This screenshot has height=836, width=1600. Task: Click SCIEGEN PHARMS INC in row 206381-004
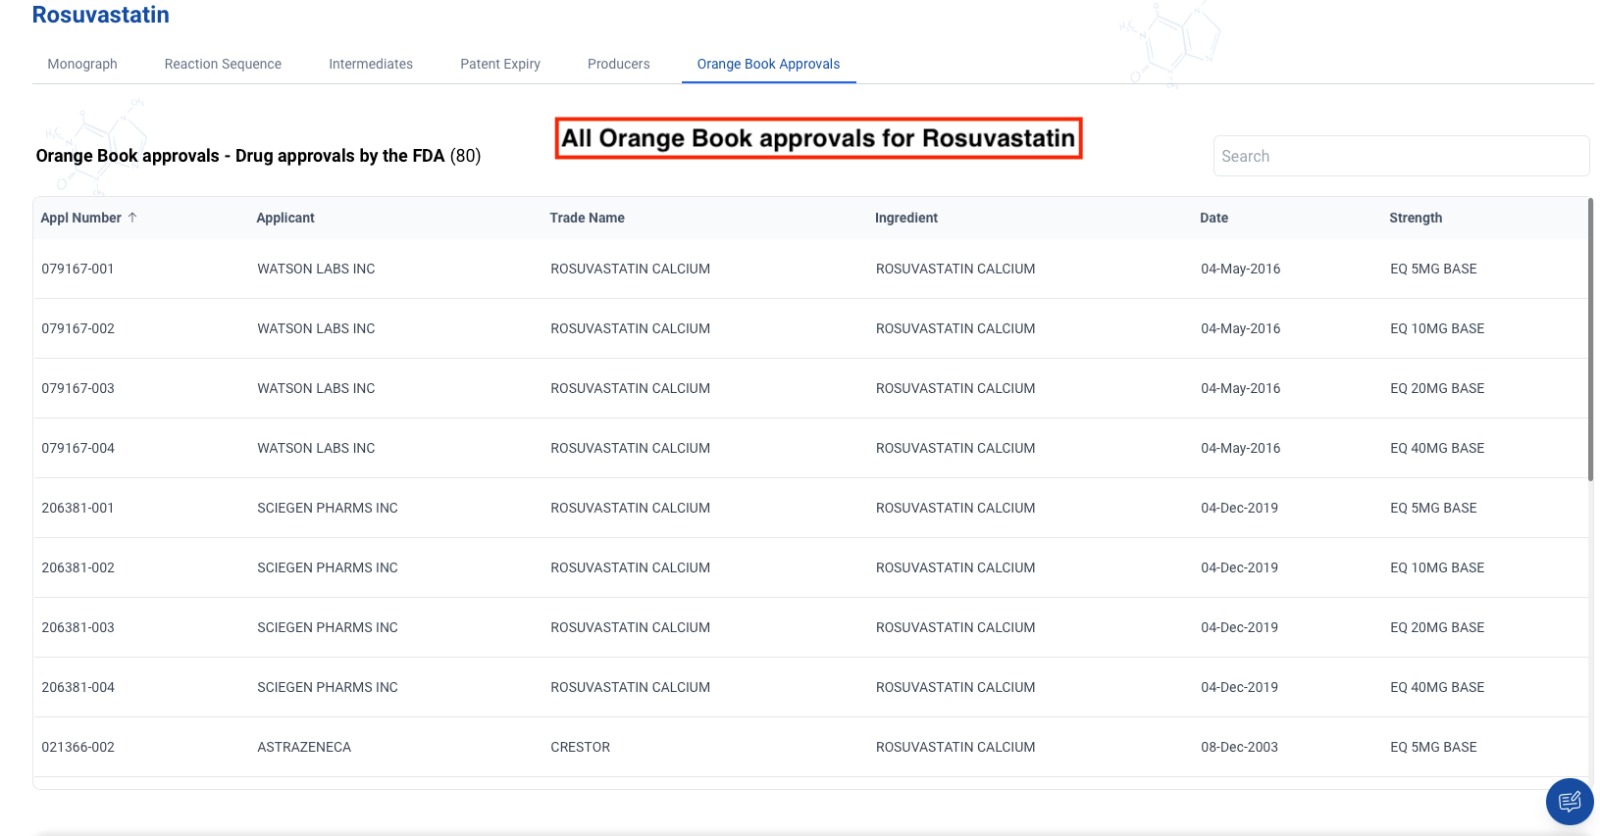[327, 688]
